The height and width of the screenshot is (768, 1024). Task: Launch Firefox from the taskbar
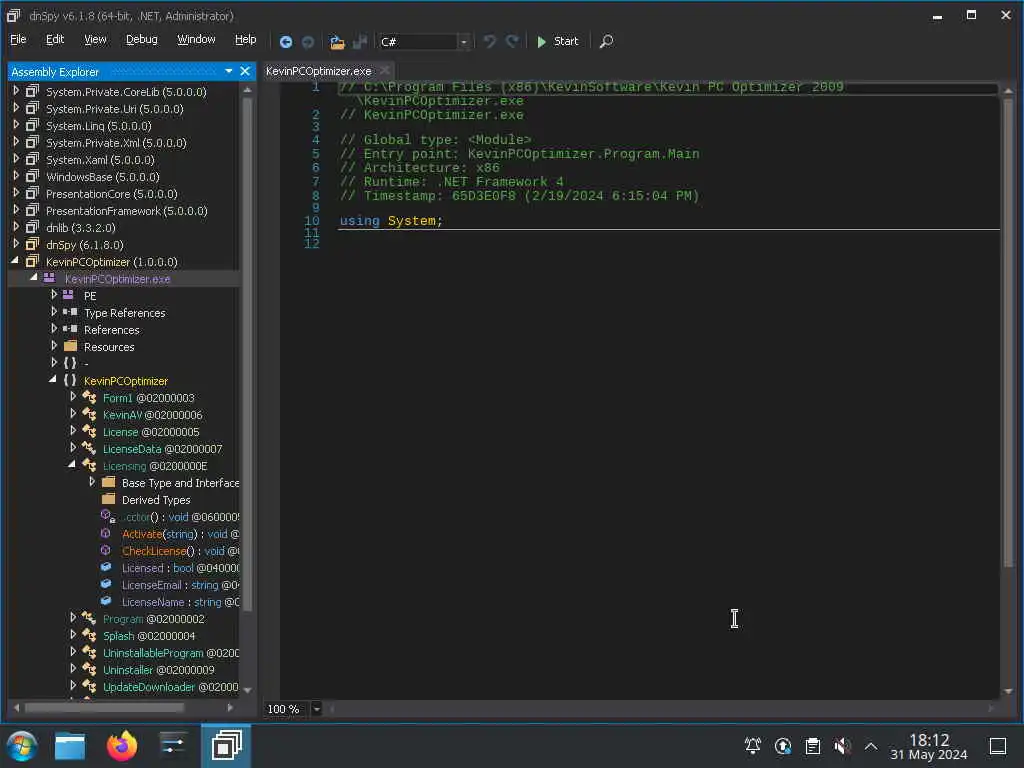coord(122,746)
